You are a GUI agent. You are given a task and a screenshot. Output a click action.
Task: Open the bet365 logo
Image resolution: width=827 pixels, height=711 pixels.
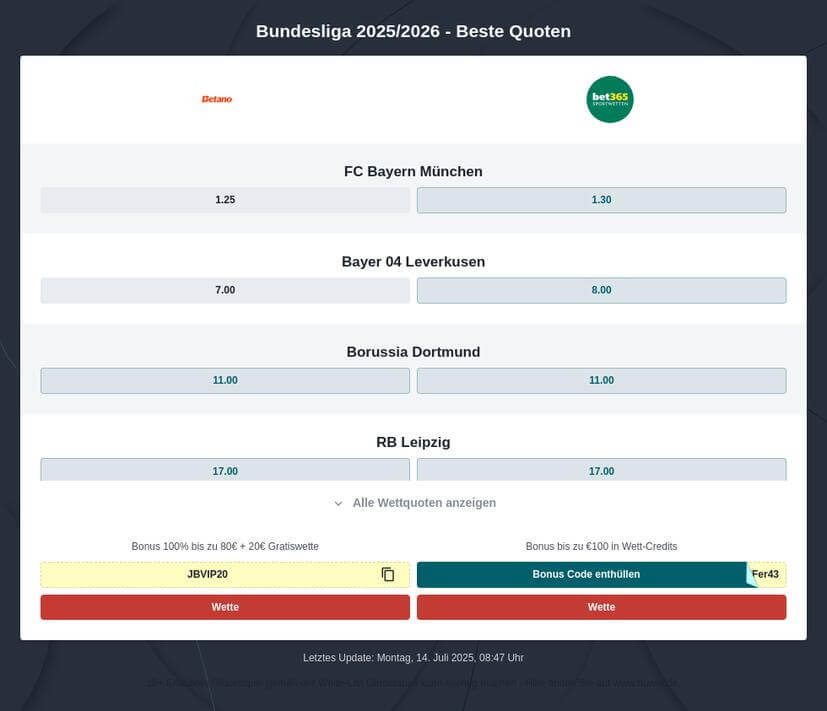tap(610, 99)
